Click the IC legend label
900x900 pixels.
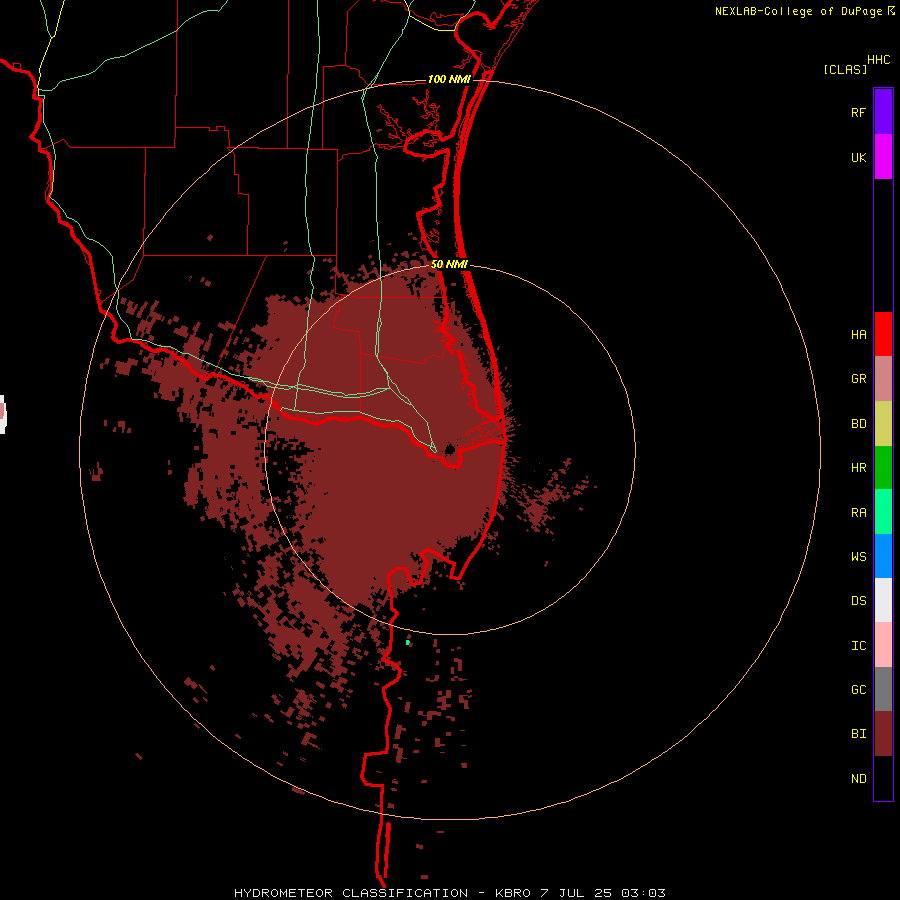click(859, 646)
